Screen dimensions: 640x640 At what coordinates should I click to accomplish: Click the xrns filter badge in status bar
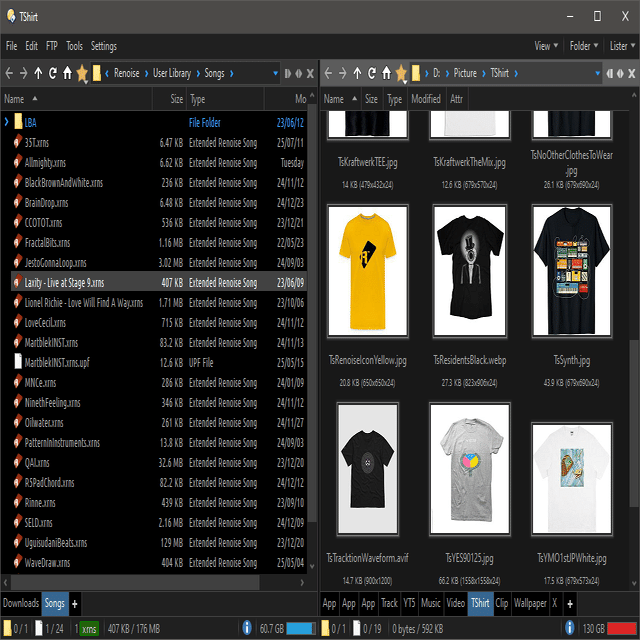(89, 629)
